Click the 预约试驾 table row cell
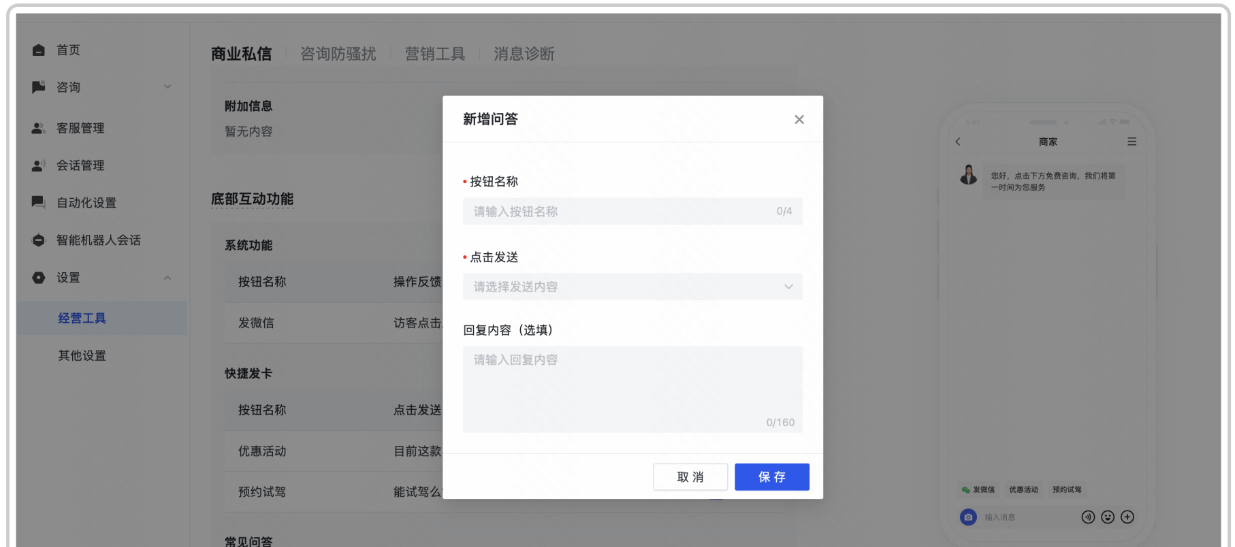1235x547 pixels. 262,491
